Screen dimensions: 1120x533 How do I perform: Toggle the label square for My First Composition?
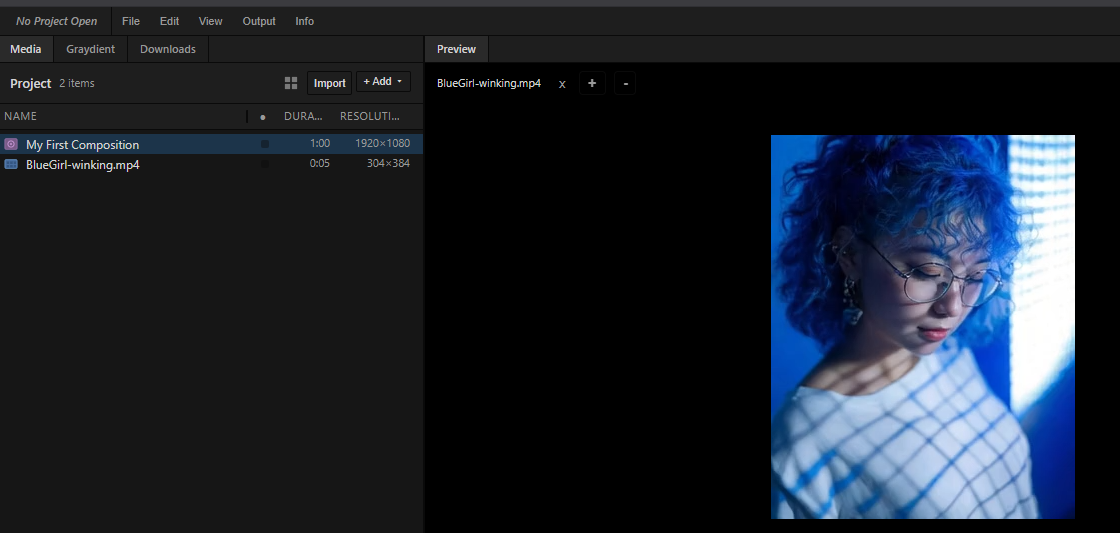tap(265, 144)
